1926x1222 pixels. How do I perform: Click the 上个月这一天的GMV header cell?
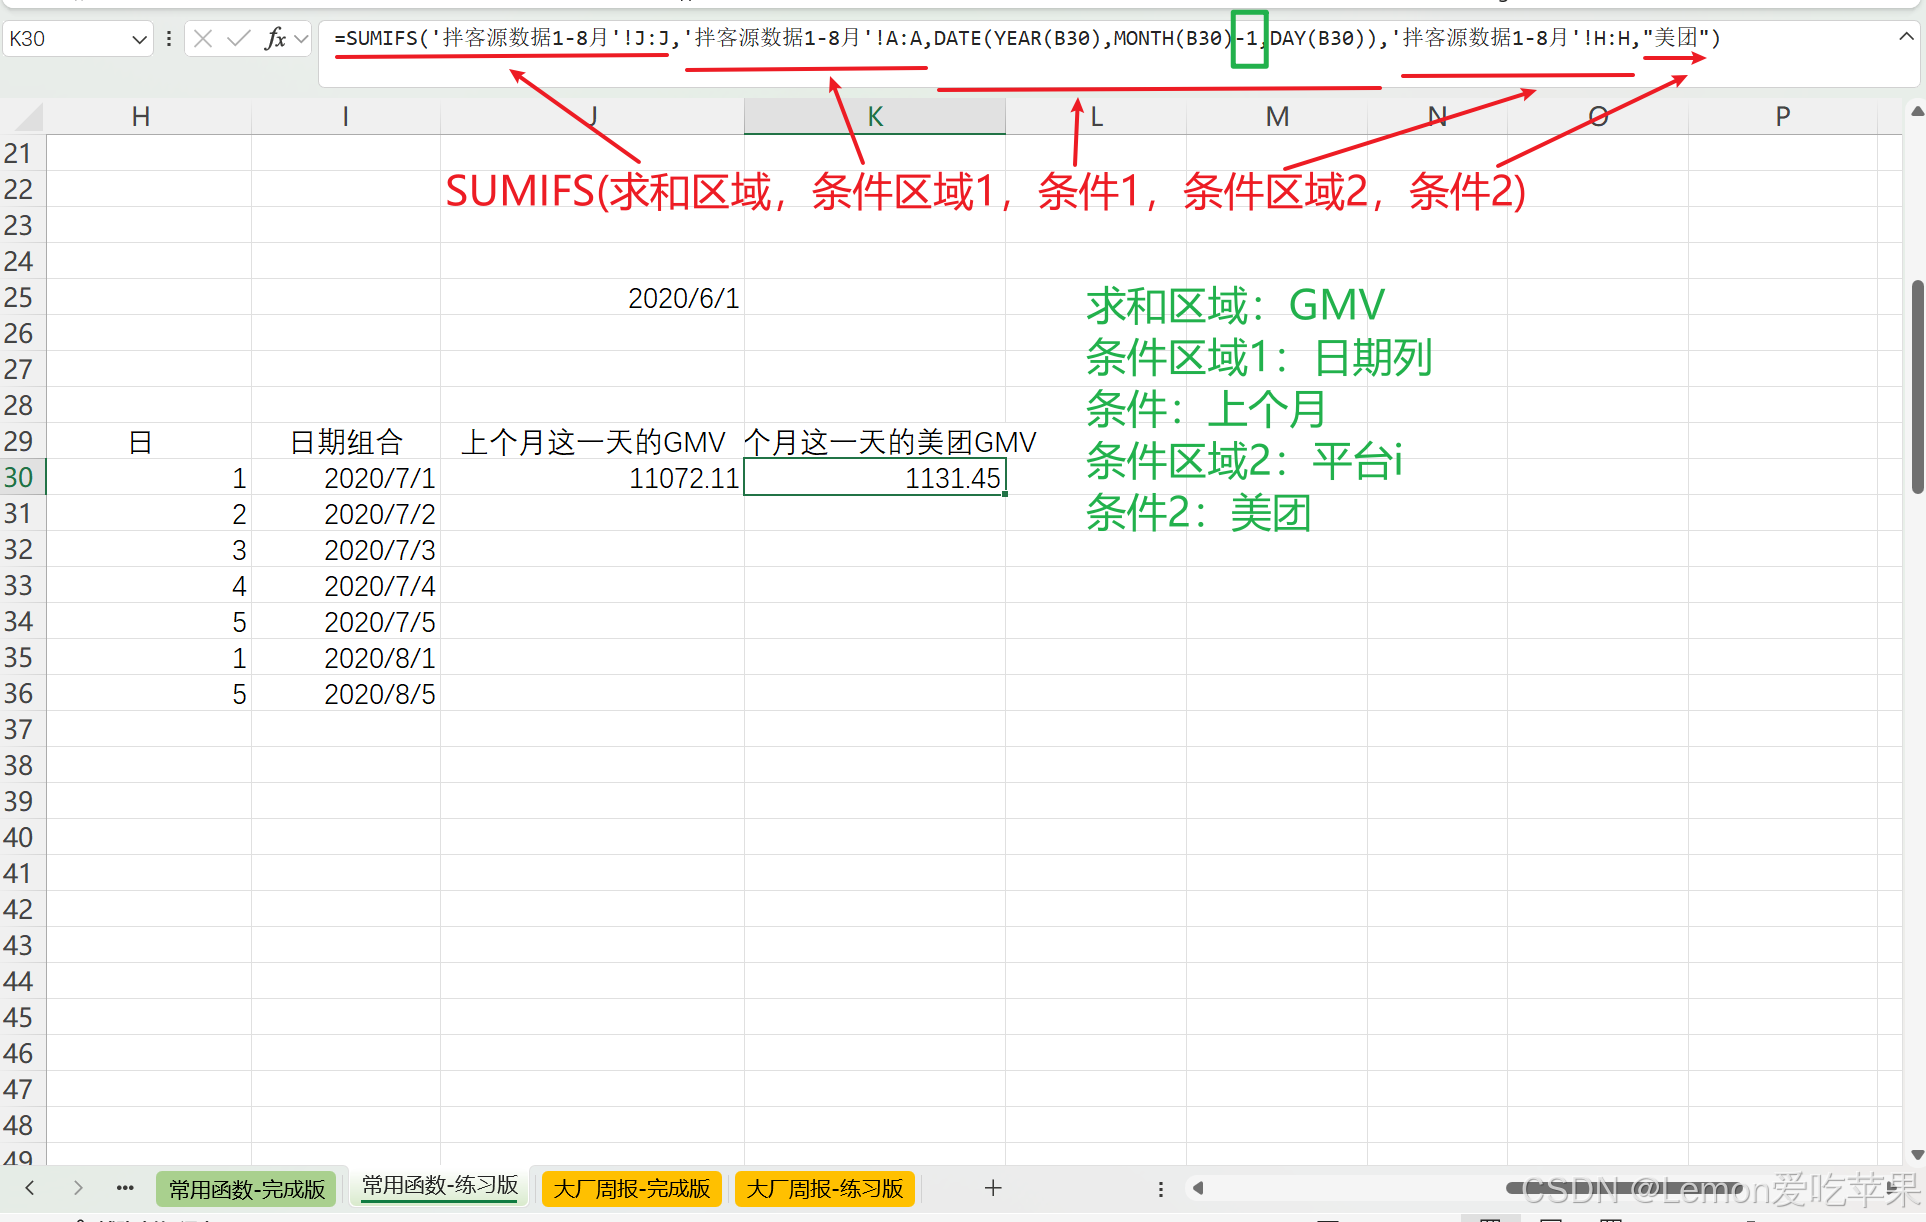[x=592, y=442]
